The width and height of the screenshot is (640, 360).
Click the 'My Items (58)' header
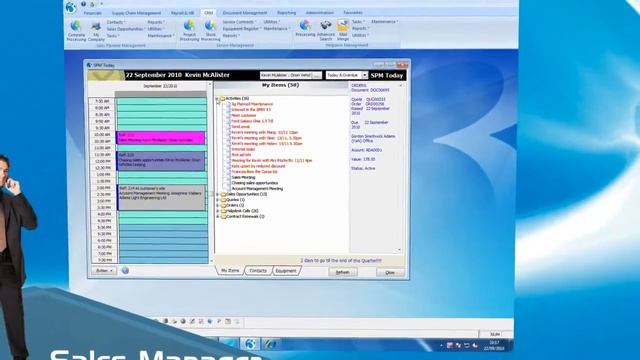coord(280,85)
